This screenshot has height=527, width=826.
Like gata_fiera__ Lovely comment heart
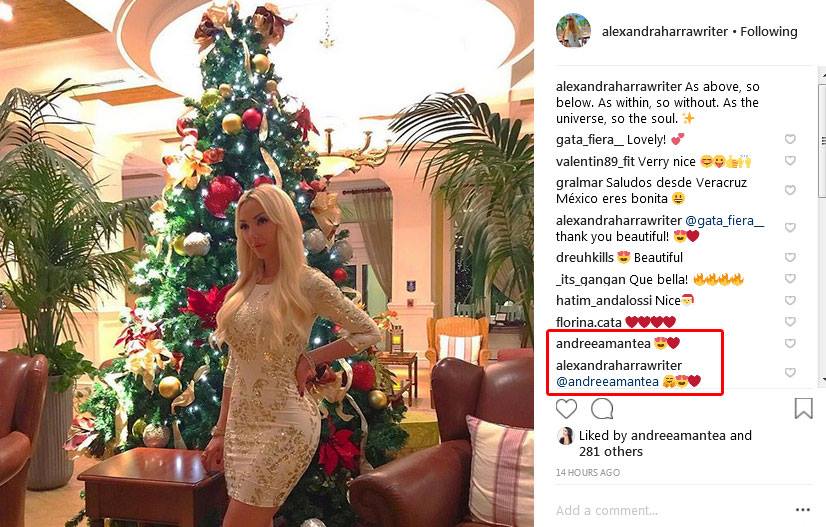coord(790,139)
